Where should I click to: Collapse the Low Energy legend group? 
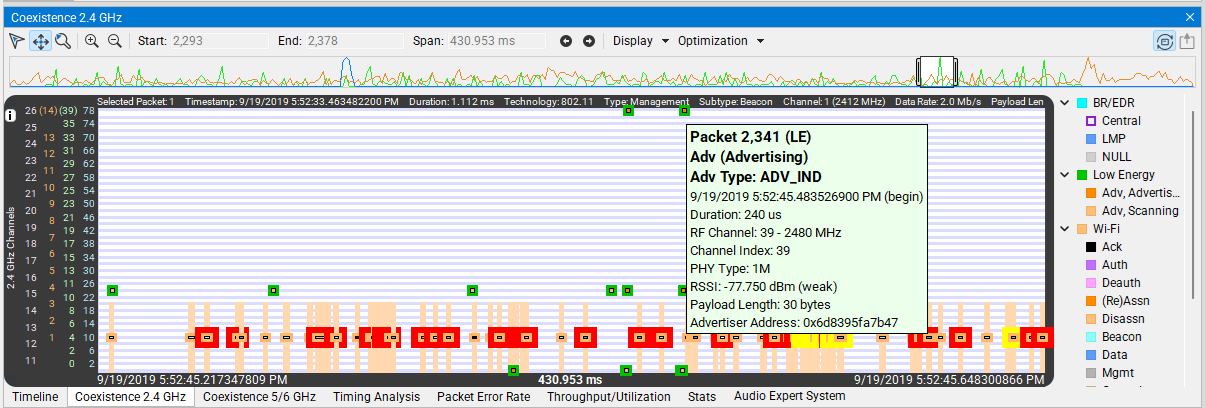tap(1064, 175)
